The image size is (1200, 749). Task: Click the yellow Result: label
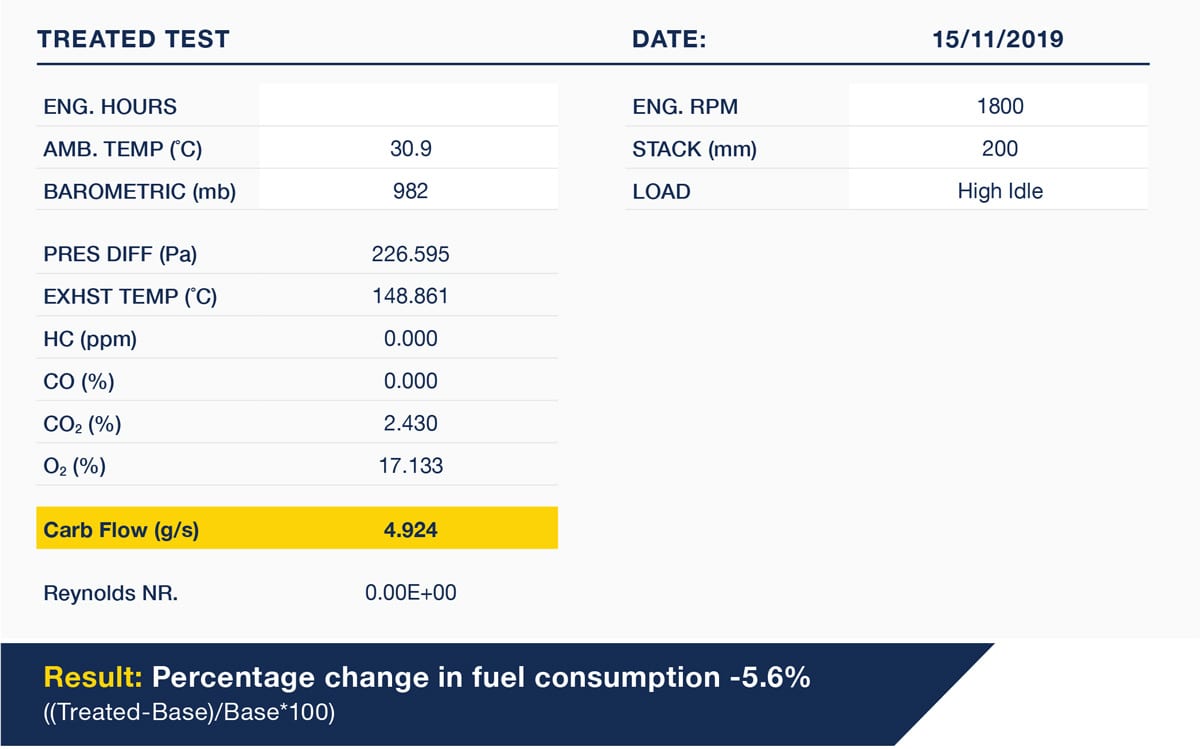pos(93,678)
